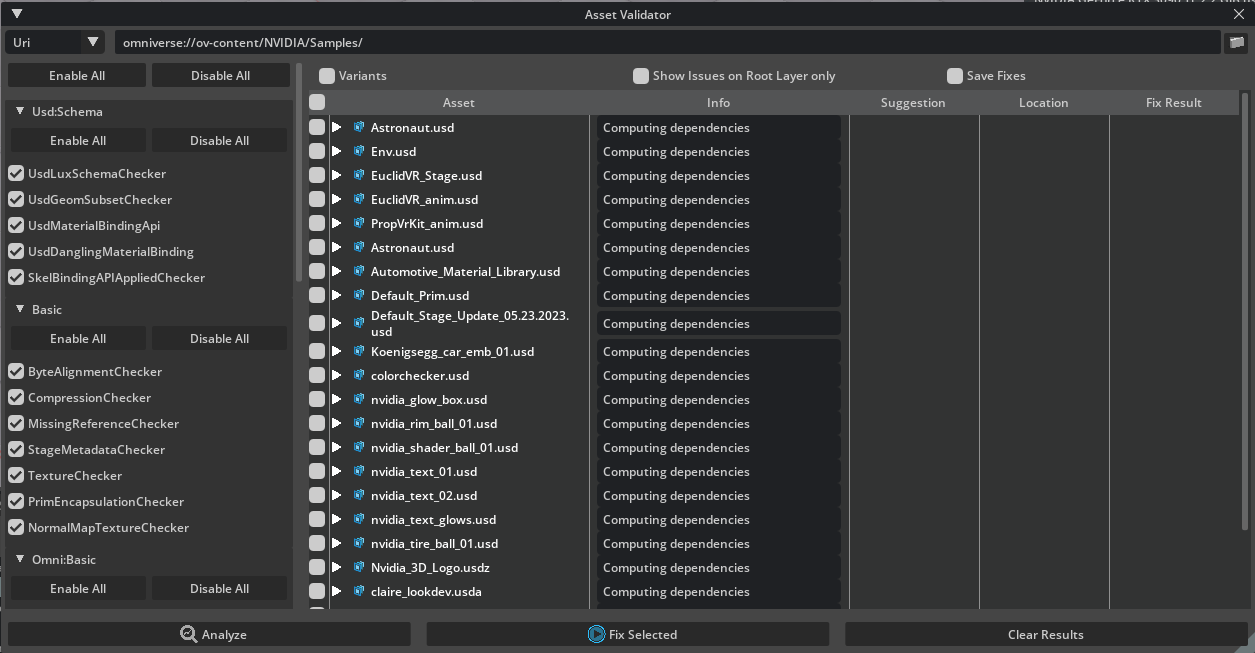
Task: Click Disable All under the Basic category
Action: (219, 338)
